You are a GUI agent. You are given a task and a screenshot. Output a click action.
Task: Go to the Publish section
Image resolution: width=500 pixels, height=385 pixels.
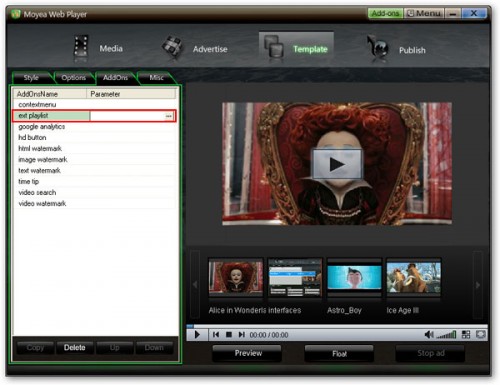(396, 50)
